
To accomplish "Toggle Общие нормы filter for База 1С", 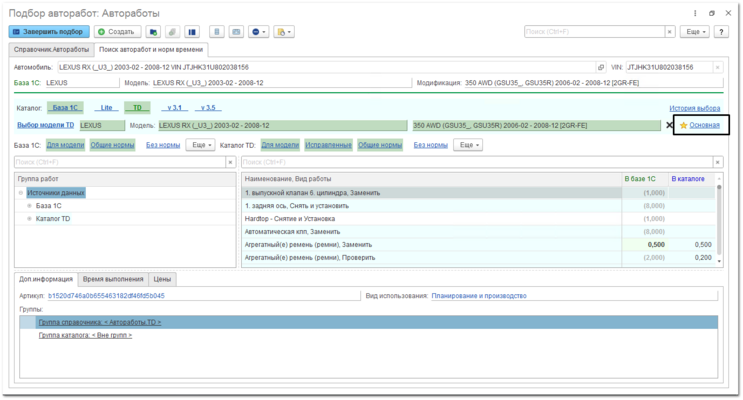I will tap(112, 145).
